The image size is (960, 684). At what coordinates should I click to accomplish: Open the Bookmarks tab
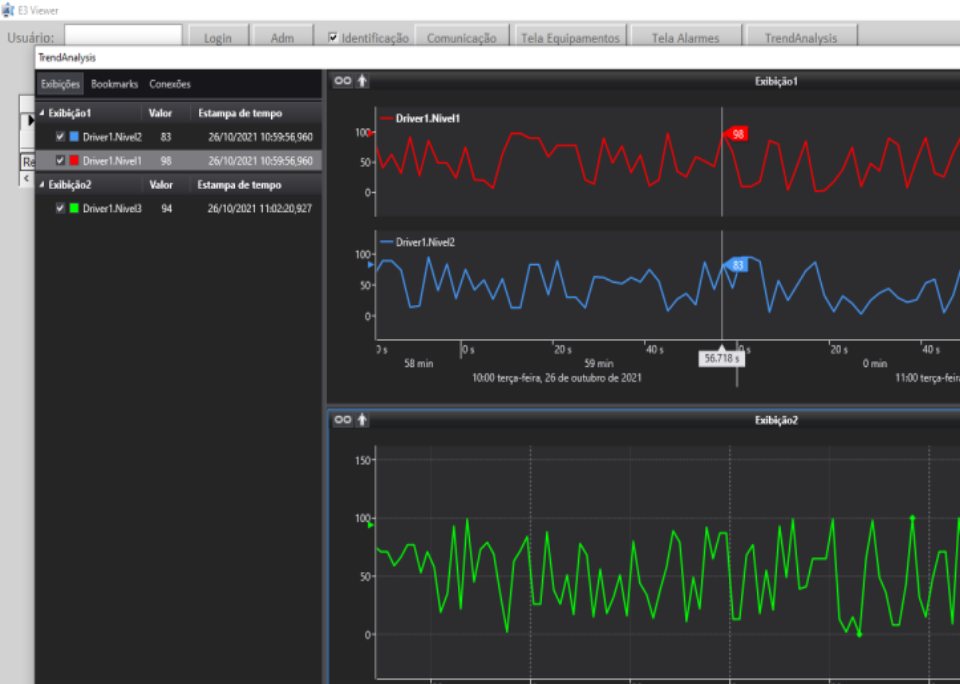[114, 85]
